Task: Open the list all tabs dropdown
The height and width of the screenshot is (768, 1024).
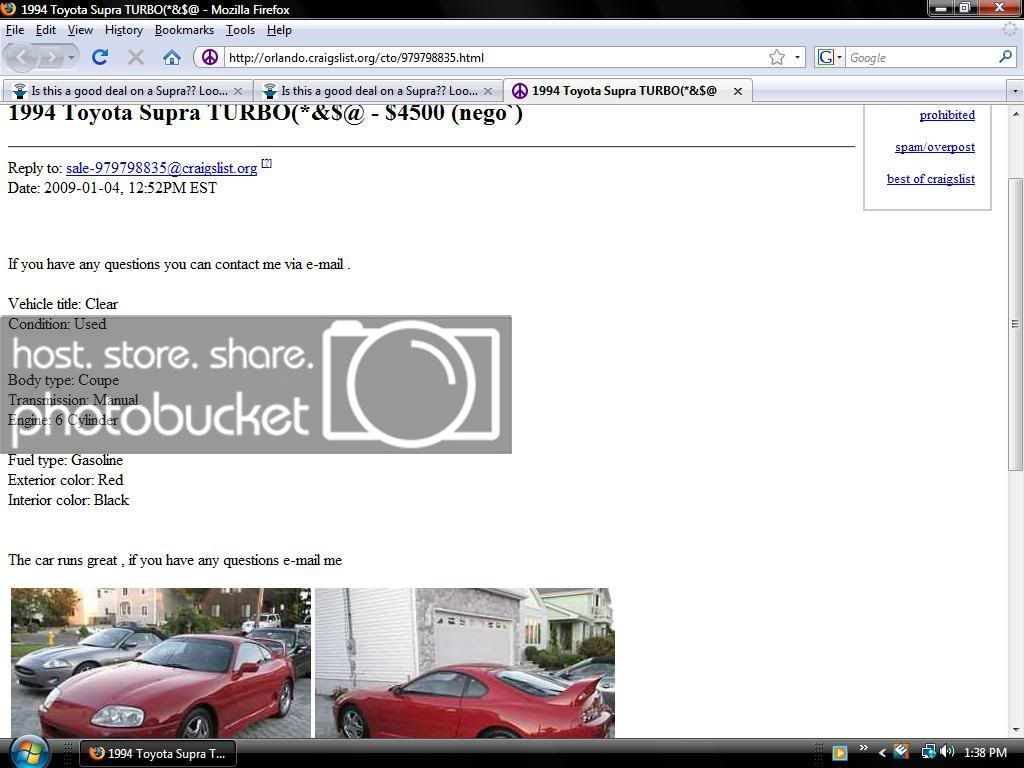Action: 1015,91
